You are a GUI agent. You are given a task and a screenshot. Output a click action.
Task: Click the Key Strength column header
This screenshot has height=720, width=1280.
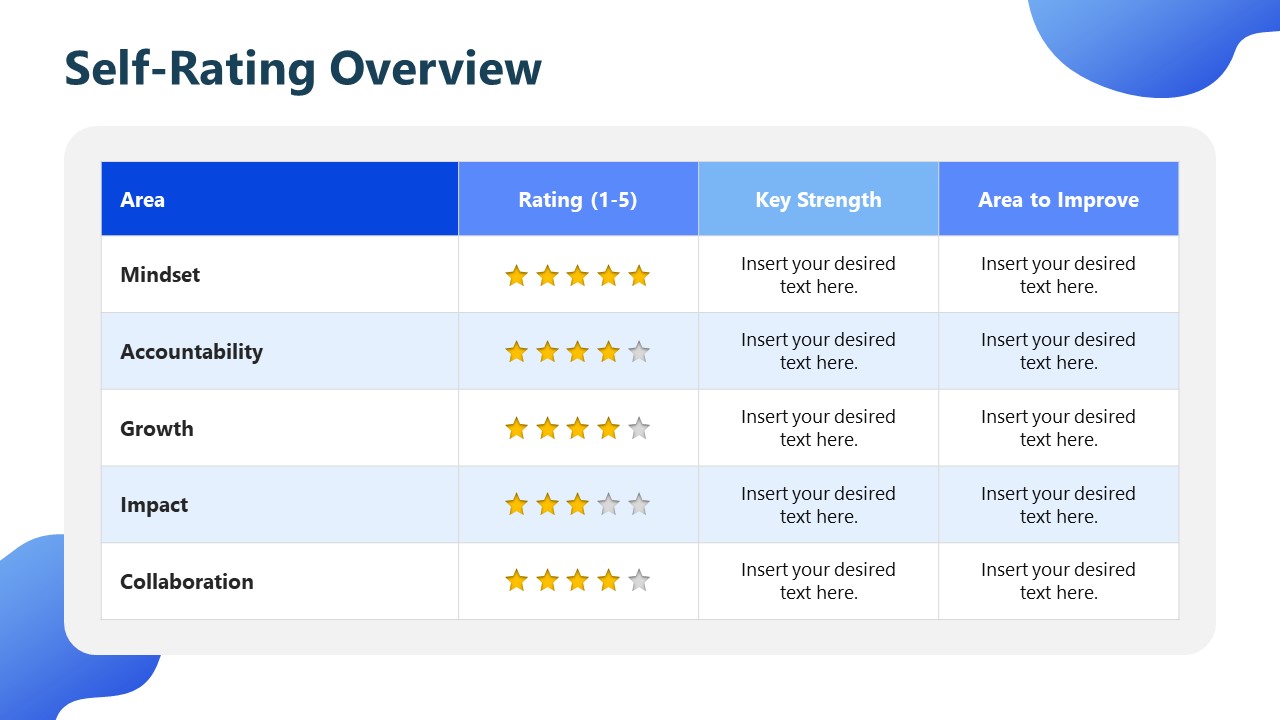click(x=818, y=200)
